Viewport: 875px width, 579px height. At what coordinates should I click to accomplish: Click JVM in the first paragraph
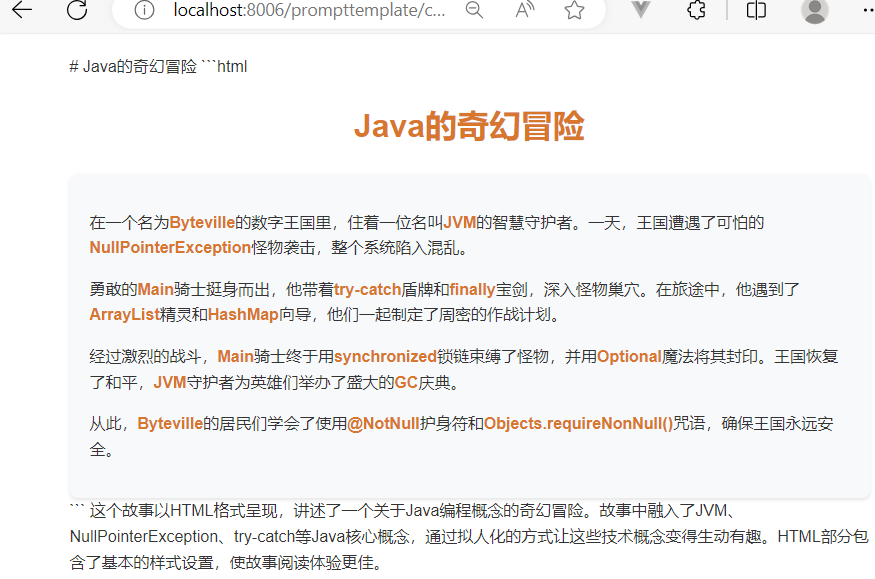[x=460, y=223]
